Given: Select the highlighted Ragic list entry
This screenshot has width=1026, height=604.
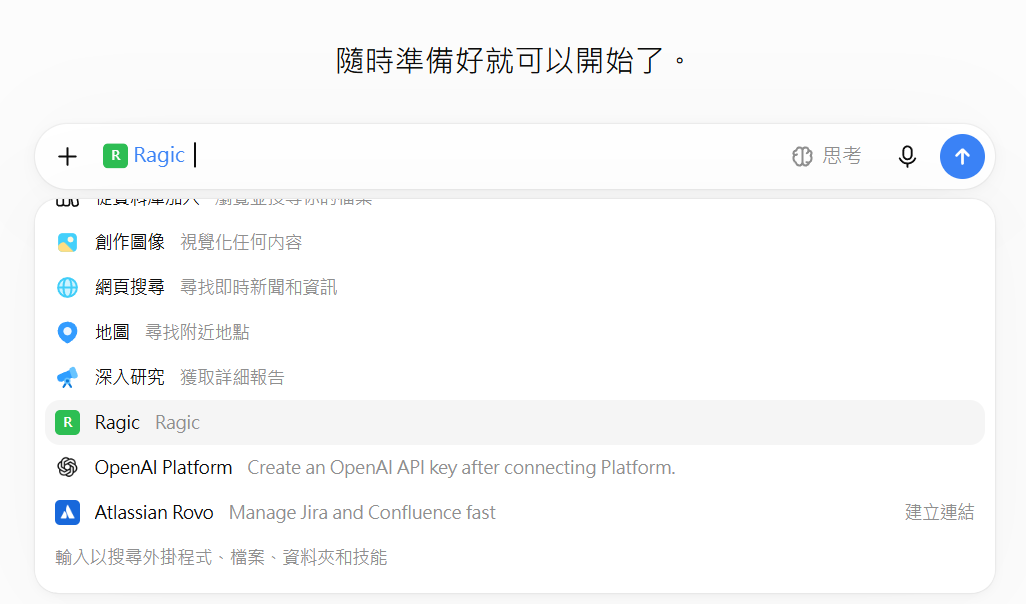Looking at the screenshot, I should (514, 423).
